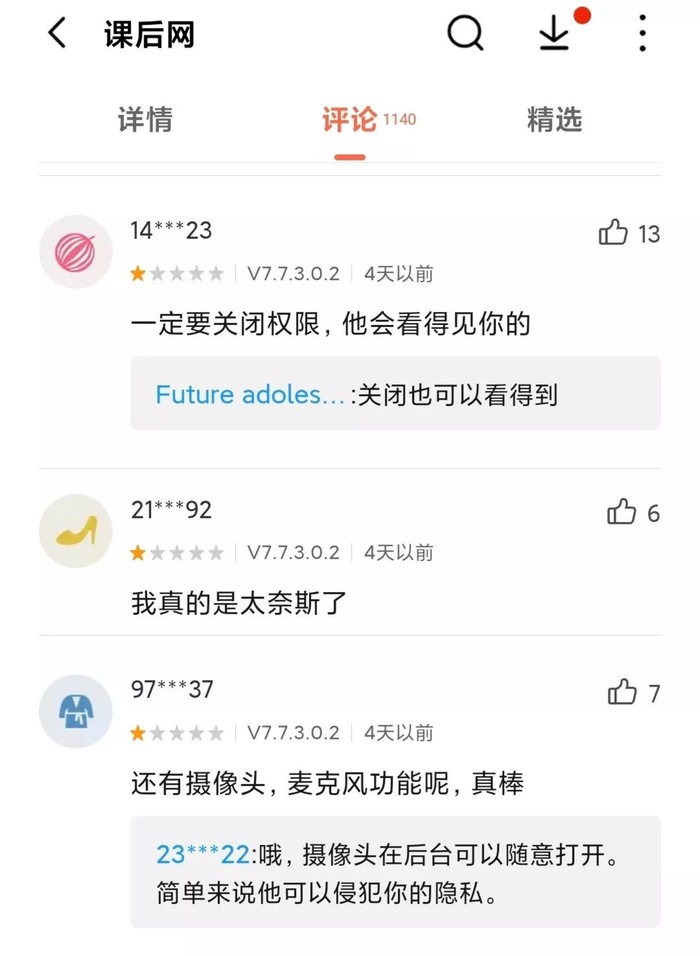
Task: Like the review by 14***23
Action: coord(613,234)
